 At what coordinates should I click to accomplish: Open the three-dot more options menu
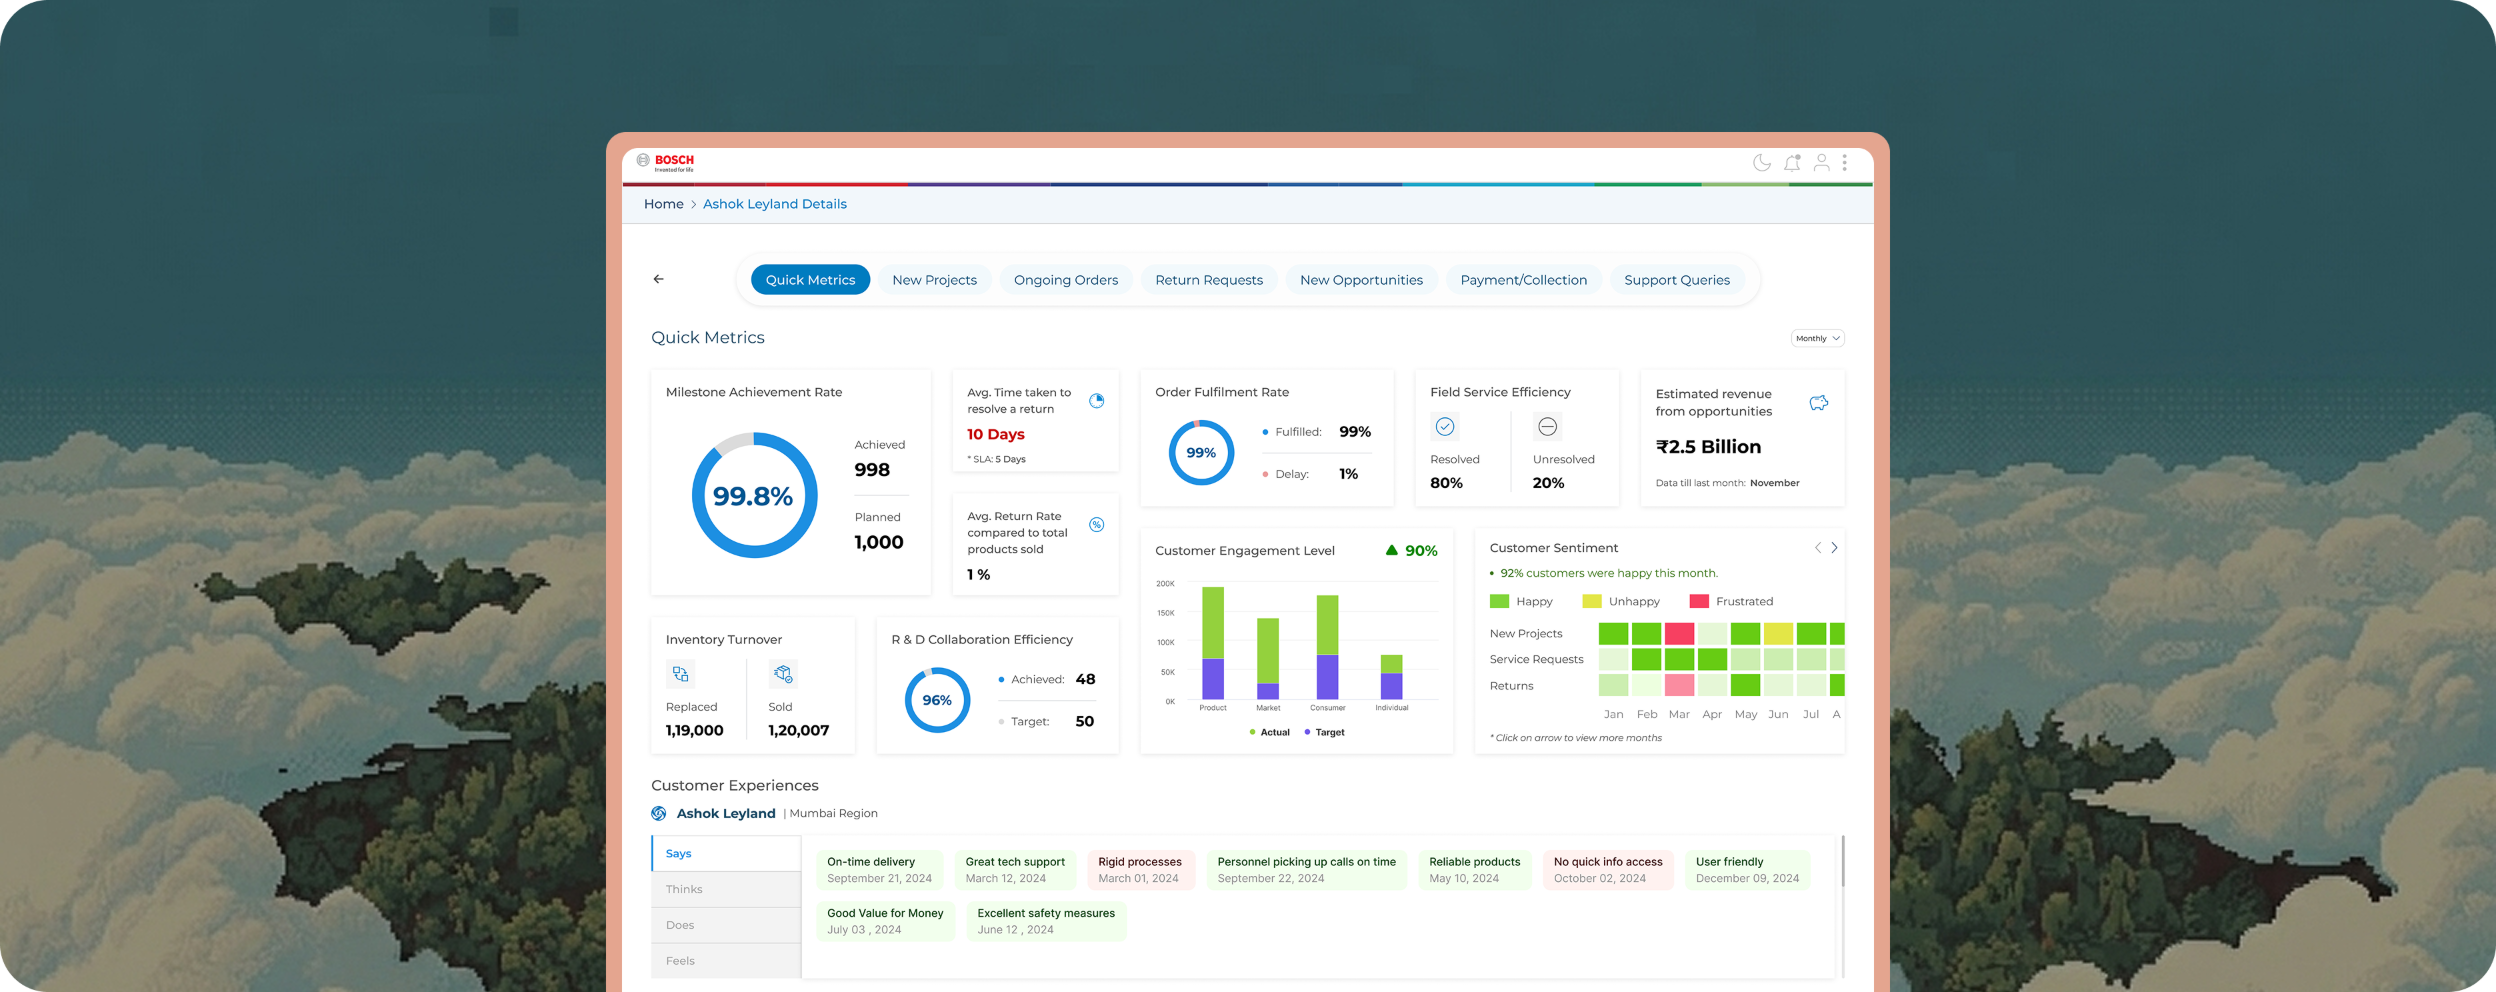pyautogui.click(x=1844, y=162)
